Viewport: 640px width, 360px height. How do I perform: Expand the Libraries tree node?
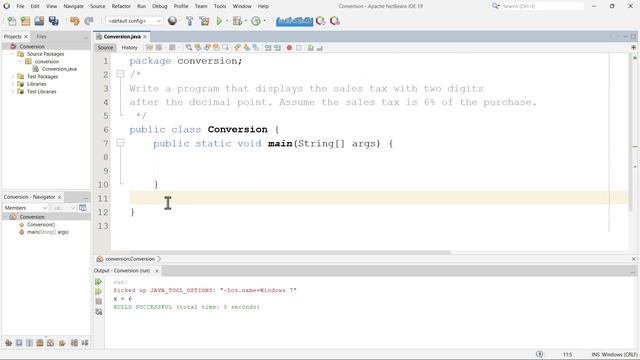(13, 84)
